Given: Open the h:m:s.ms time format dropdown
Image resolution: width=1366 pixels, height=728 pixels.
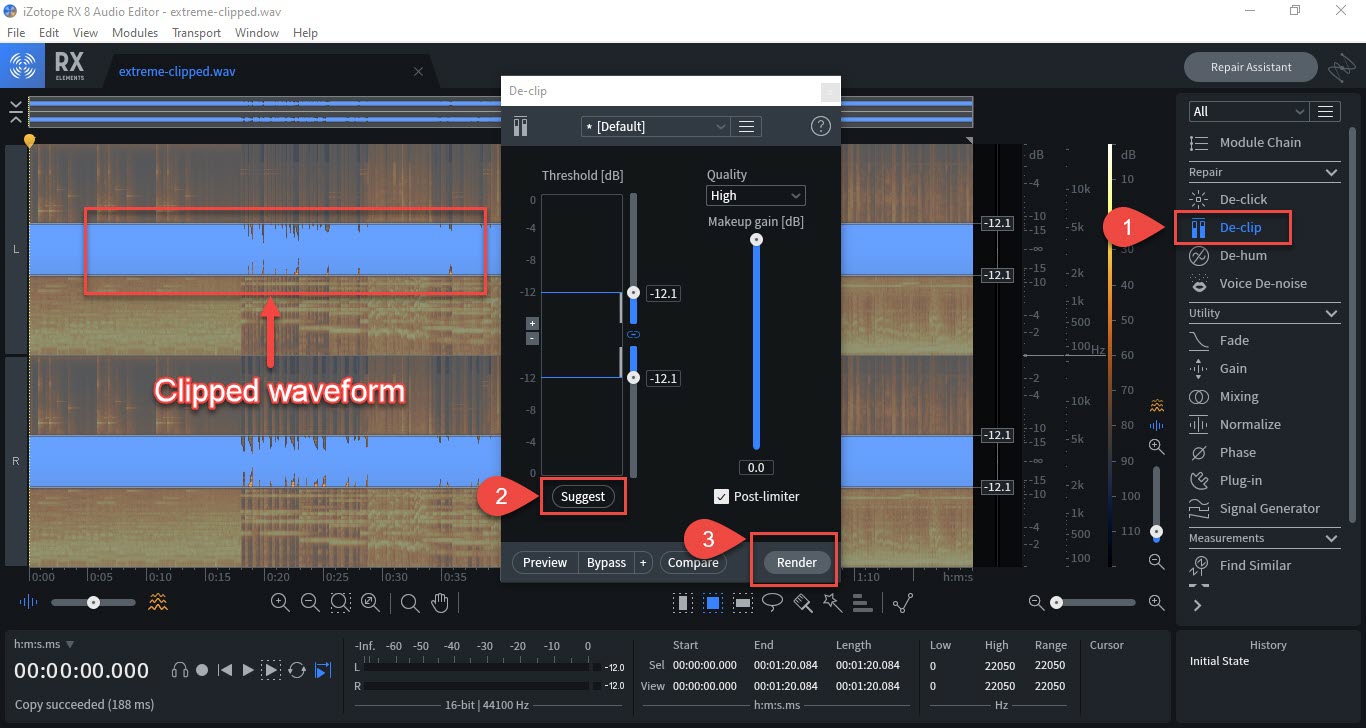Looking at the screenshot, I should [44, 644].
